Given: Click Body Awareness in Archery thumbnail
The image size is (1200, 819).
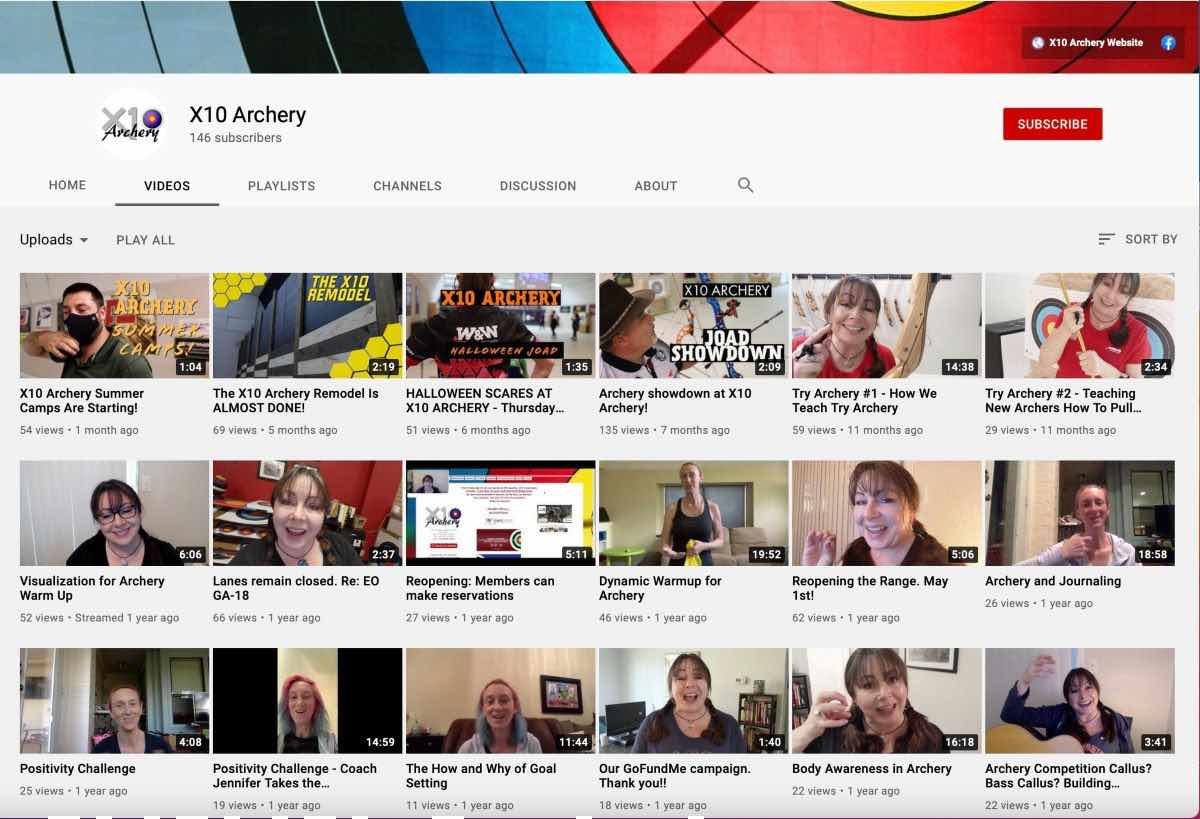Looking at the screenshot, I should [x=886, y=700].
